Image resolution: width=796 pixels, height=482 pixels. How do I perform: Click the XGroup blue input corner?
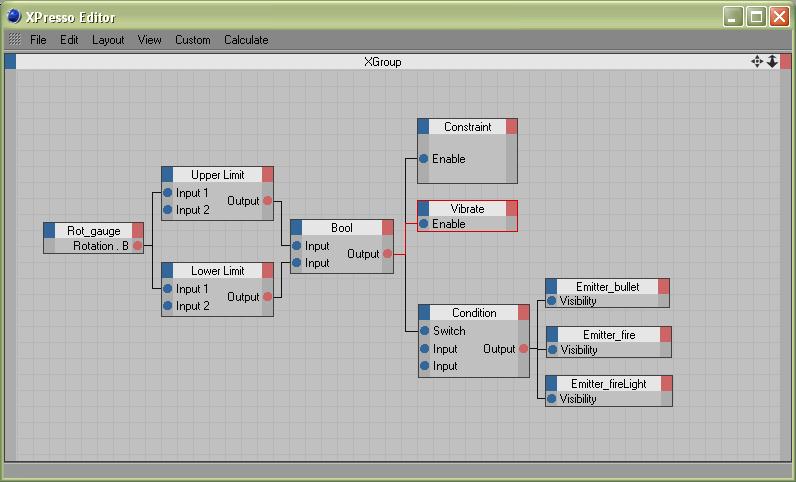click(10, 61)
